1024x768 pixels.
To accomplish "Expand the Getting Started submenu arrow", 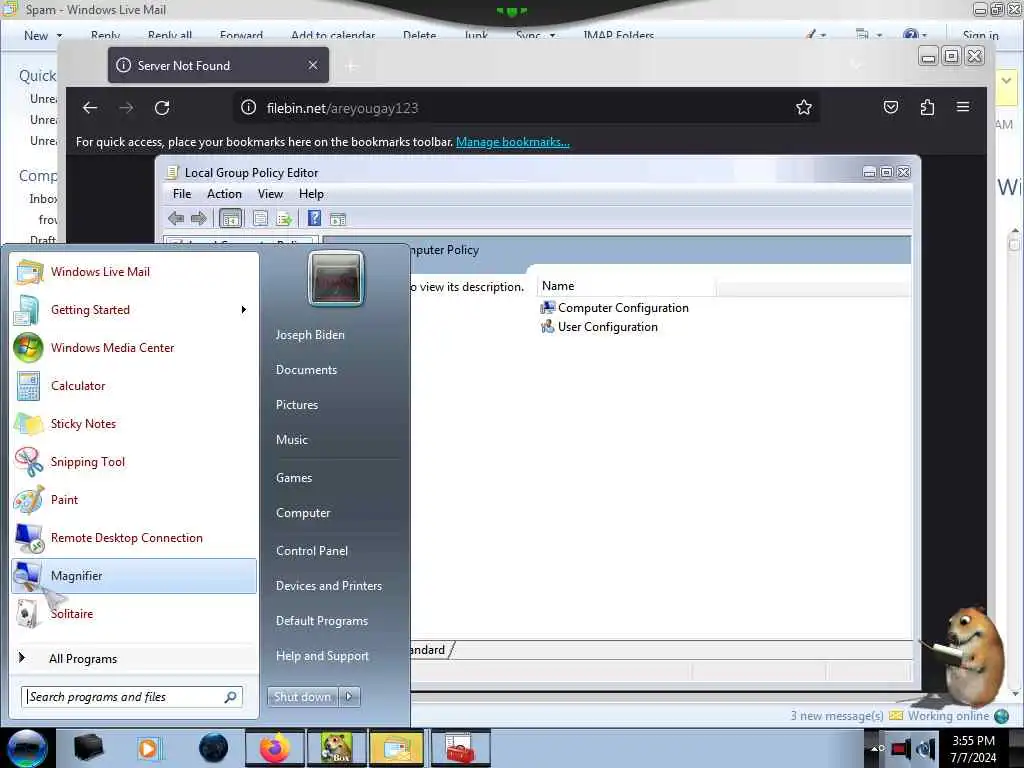I will coord(244,310).
